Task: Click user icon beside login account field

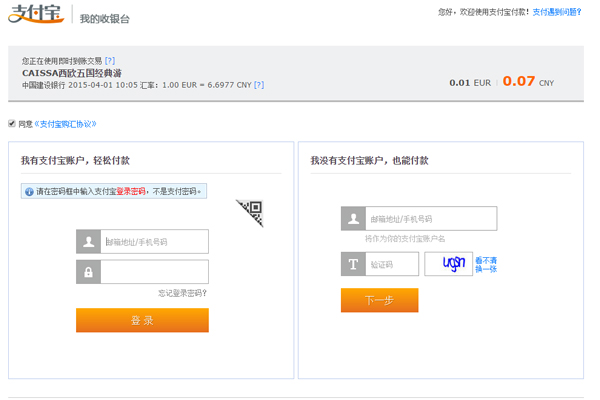Action: (88, 242)
